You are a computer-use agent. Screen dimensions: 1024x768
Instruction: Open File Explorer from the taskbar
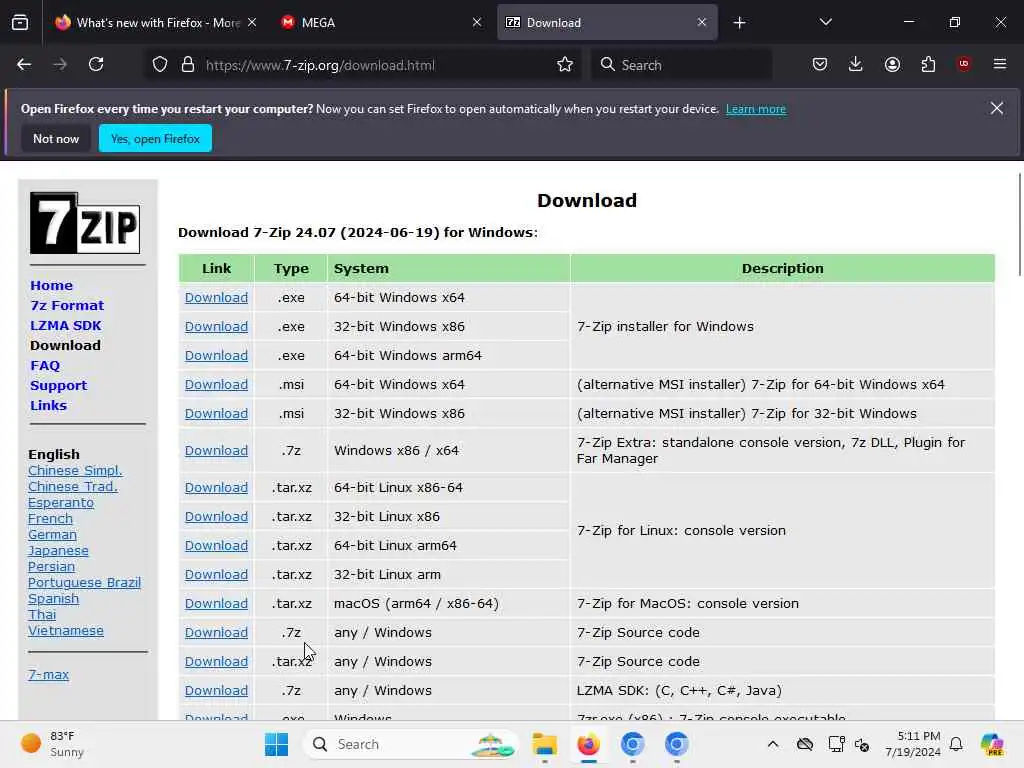[544, 744]
